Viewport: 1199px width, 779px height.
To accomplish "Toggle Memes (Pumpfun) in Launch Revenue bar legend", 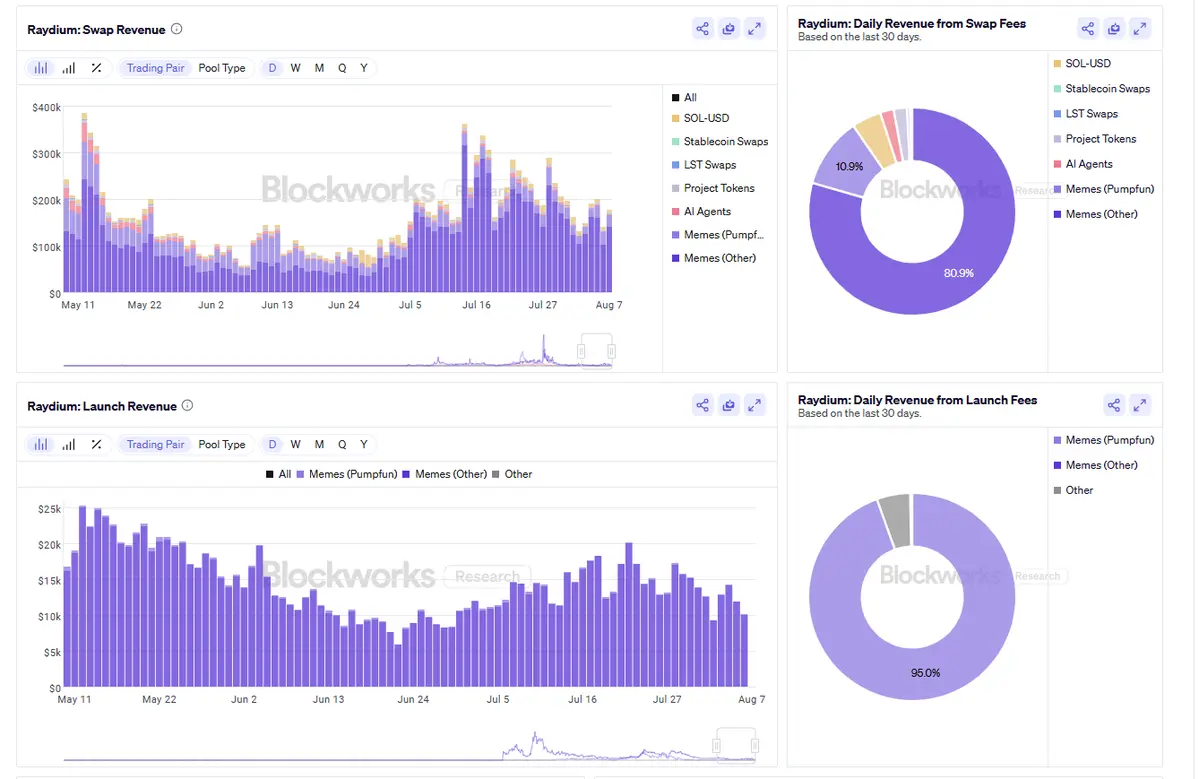I will [347, 474].
